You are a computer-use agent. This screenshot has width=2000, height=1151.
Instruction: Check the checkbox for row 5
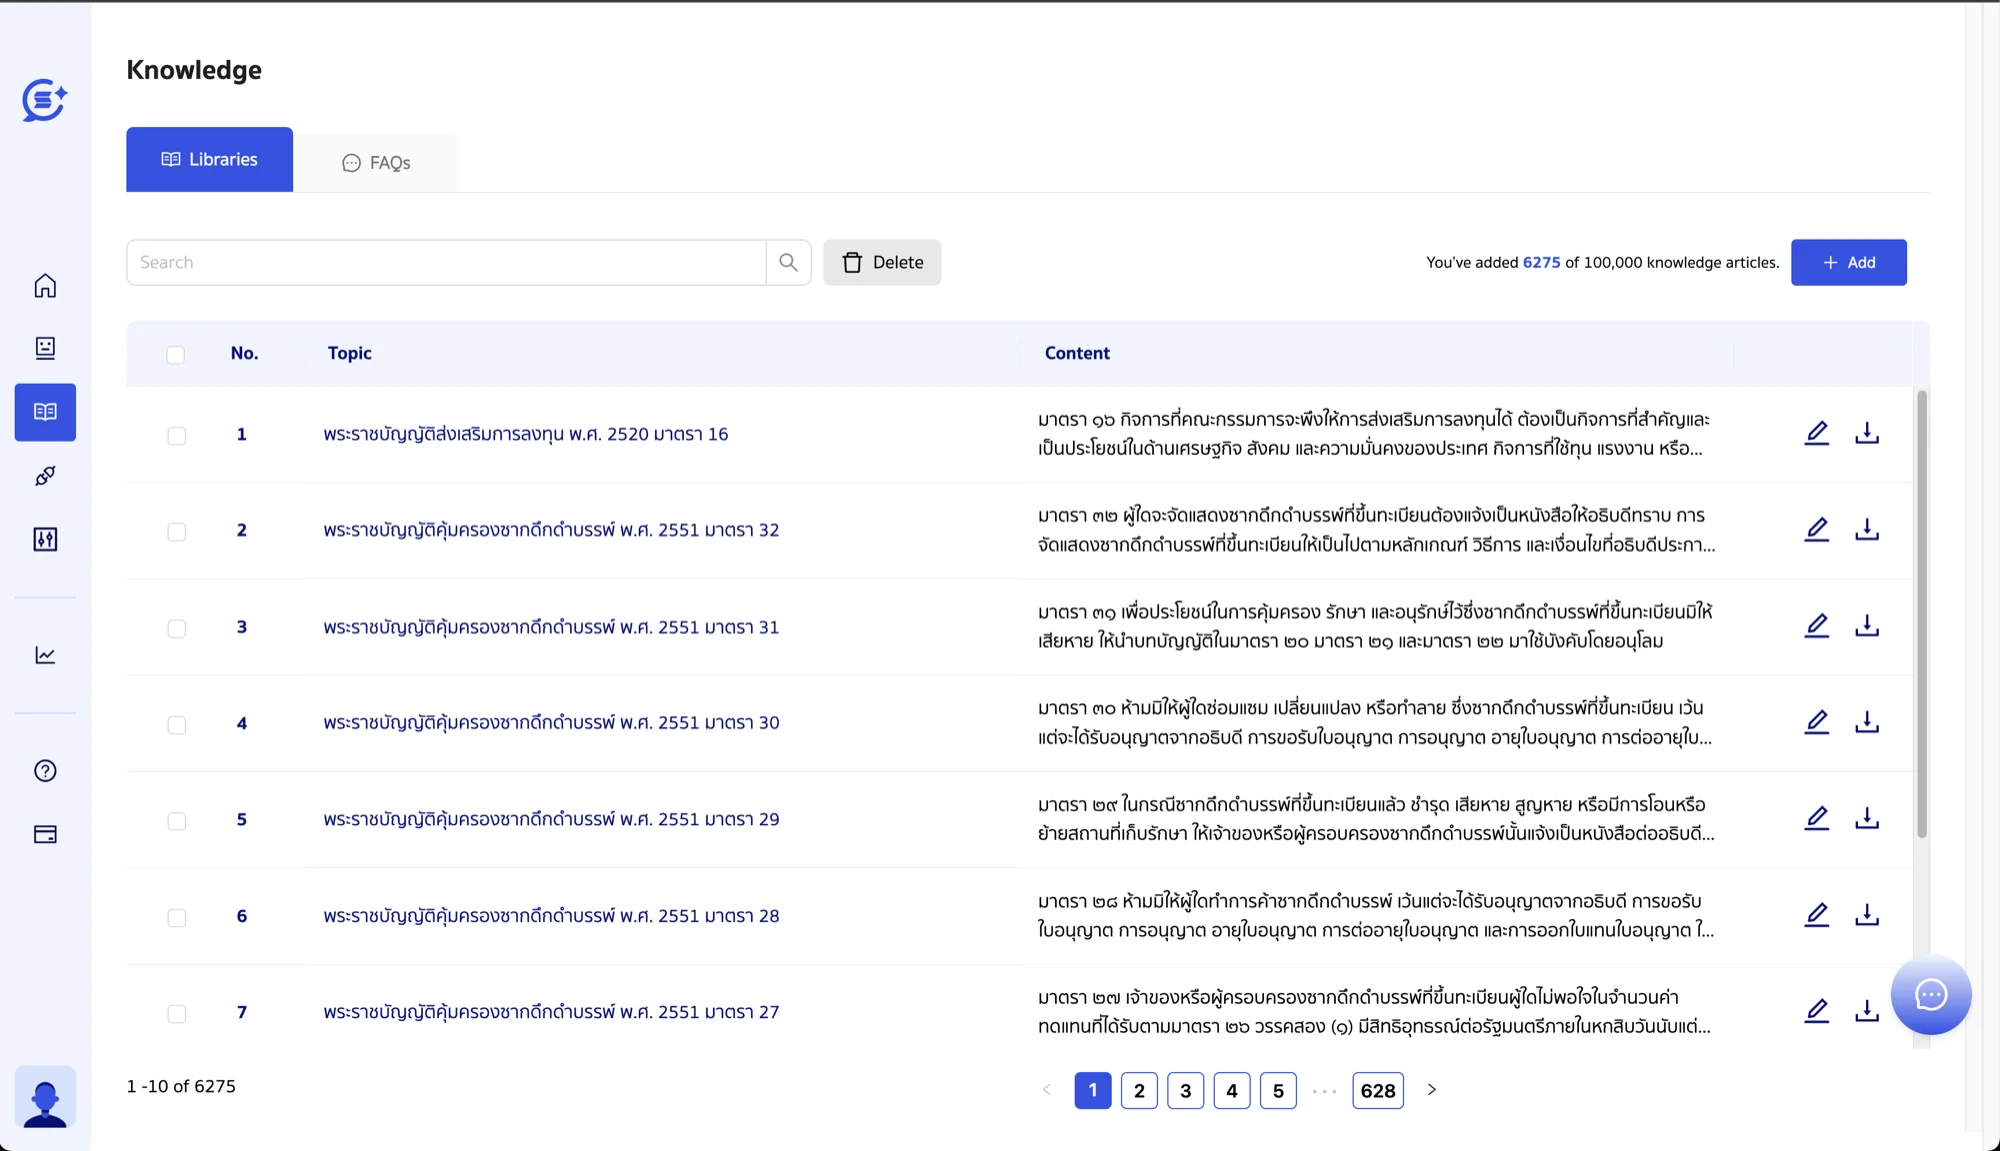click(177, 821)
